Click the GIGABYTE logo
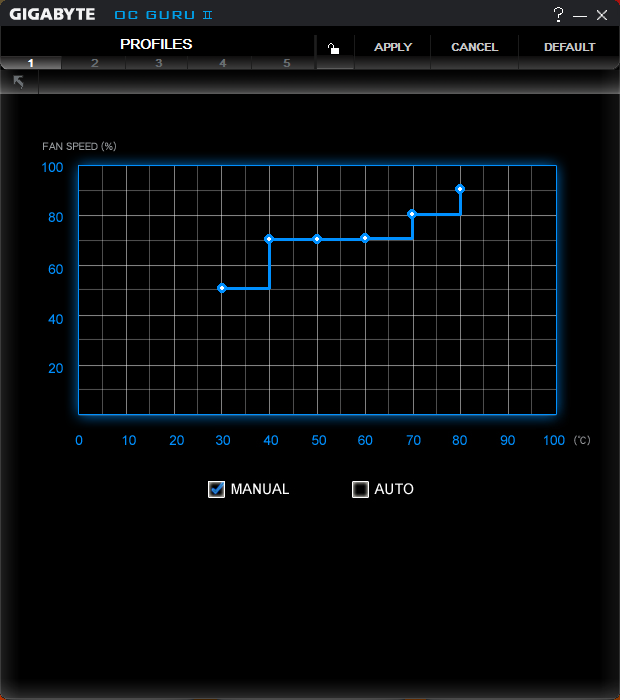 tap(52, 14)
